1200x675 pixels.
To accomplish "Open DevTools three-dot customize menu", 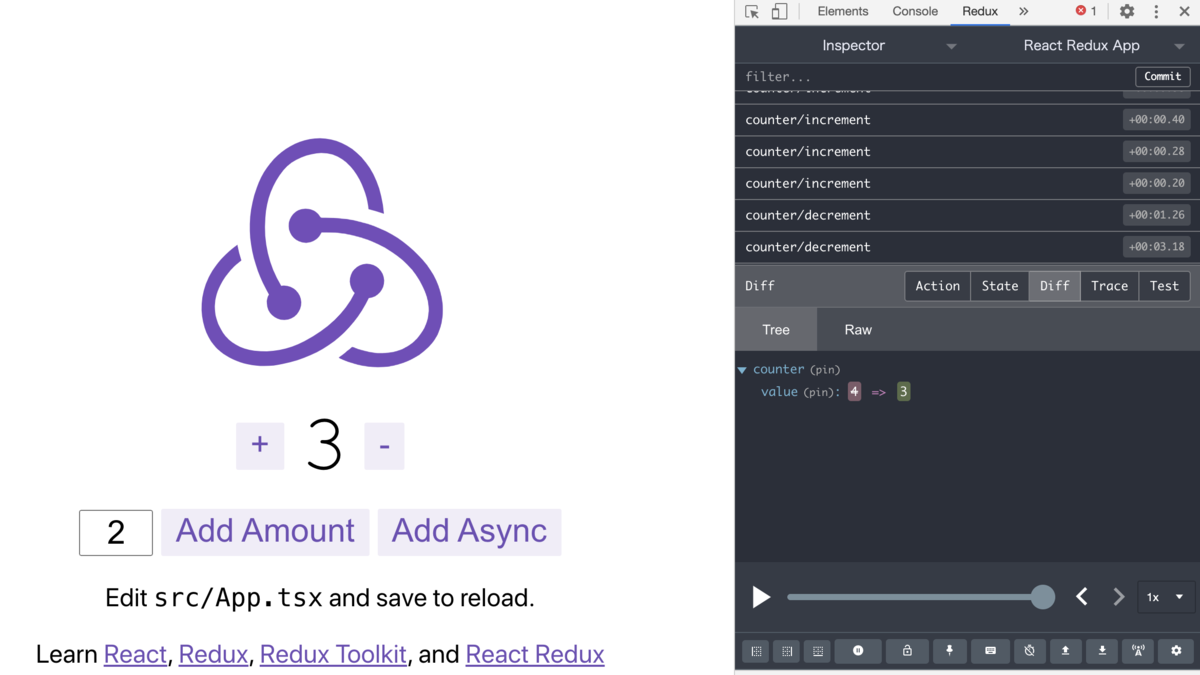I will (1156, 12).
